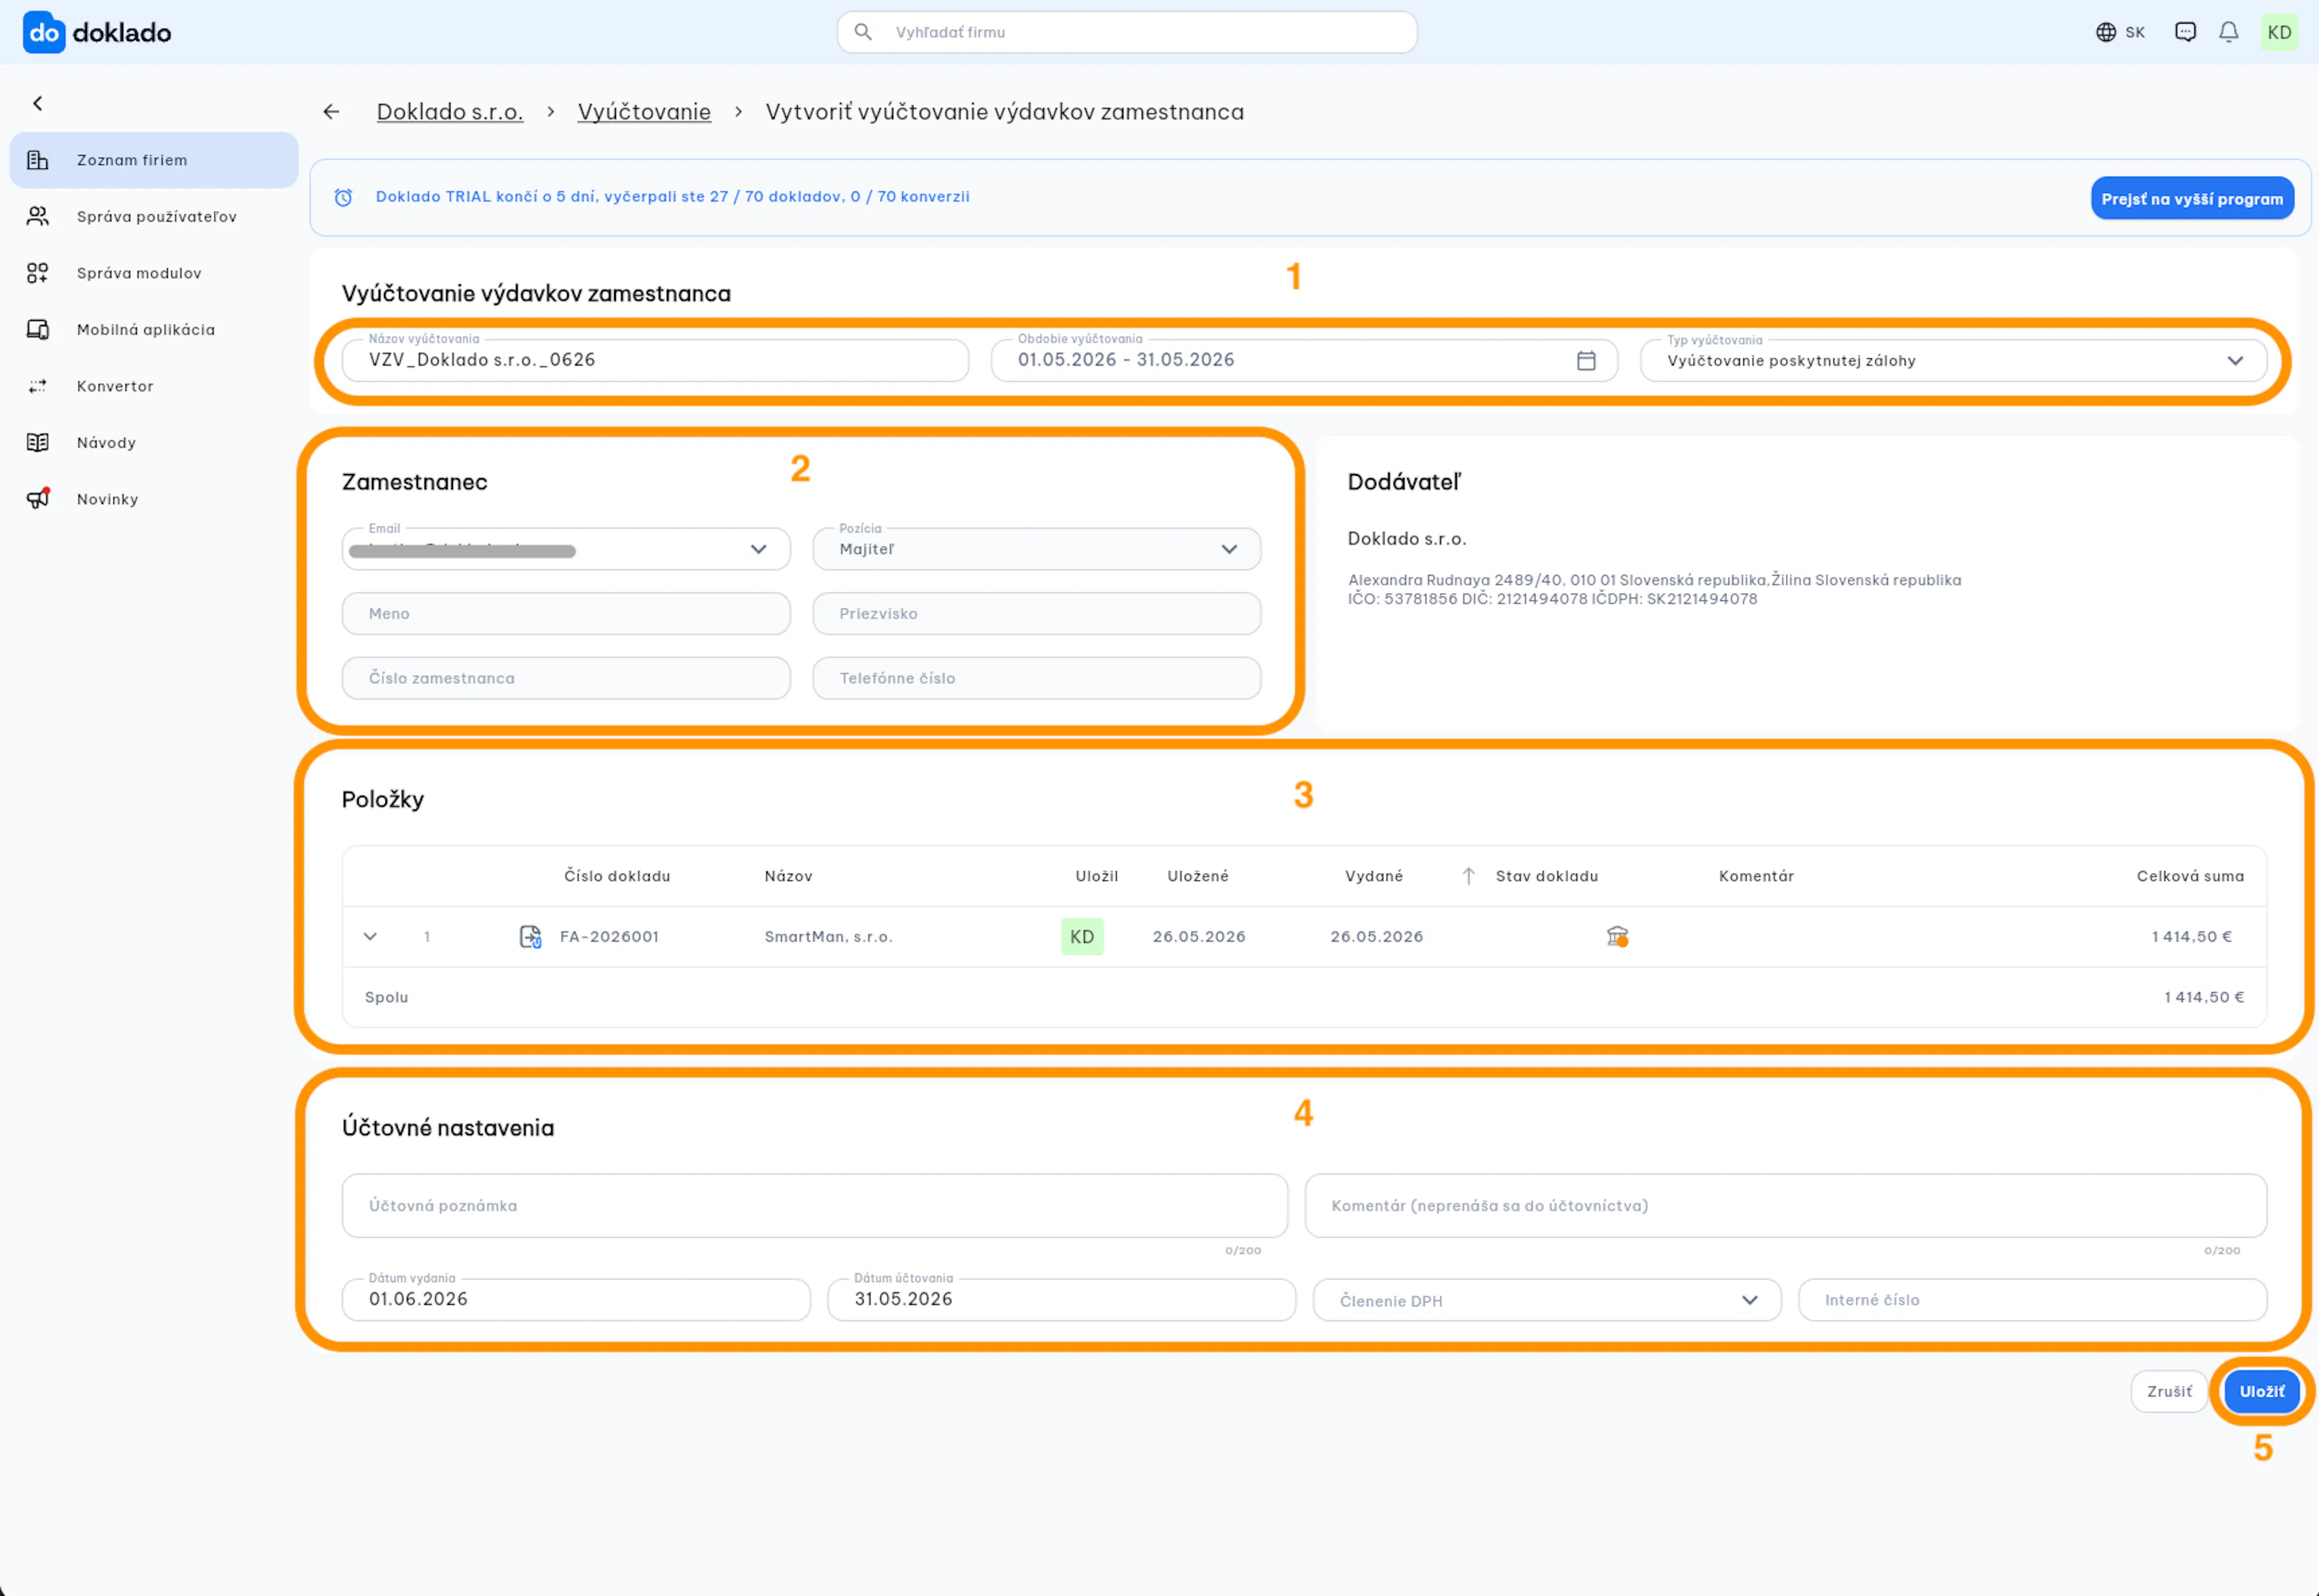This screenshot has width=2319, height=1596.
Task: Open Návody in the sidebar
Action: click(x=154, y=442)
